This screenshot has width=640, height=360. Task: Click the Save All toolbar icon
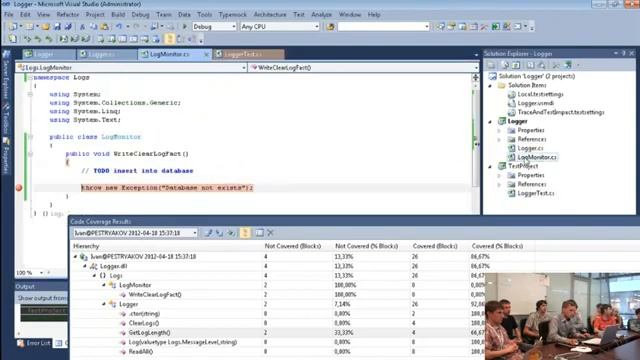click(68, 27)
